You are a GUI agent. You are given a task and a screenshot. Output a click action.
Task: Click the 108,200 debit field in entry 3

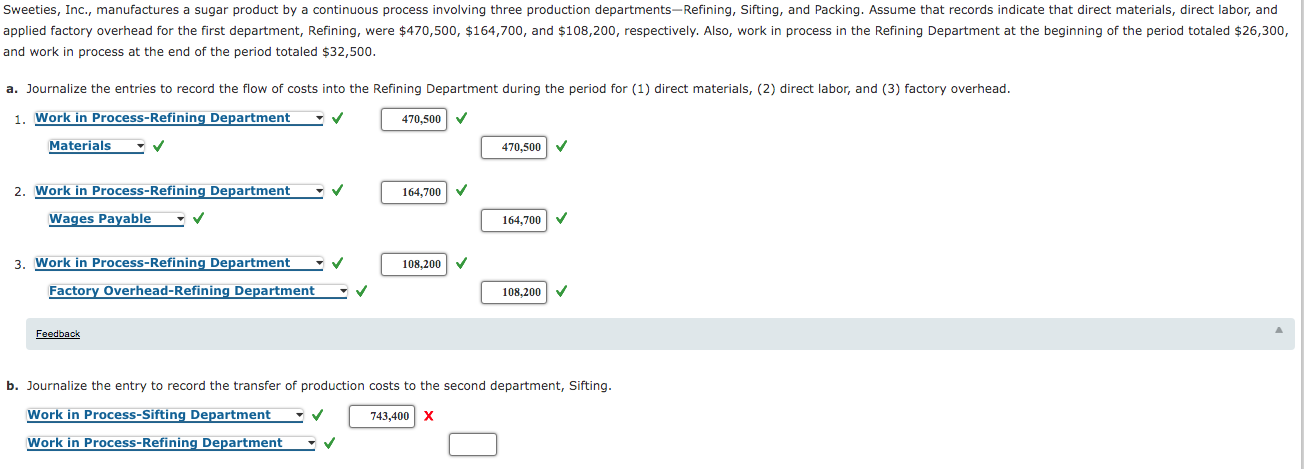(x=414, y=264)
